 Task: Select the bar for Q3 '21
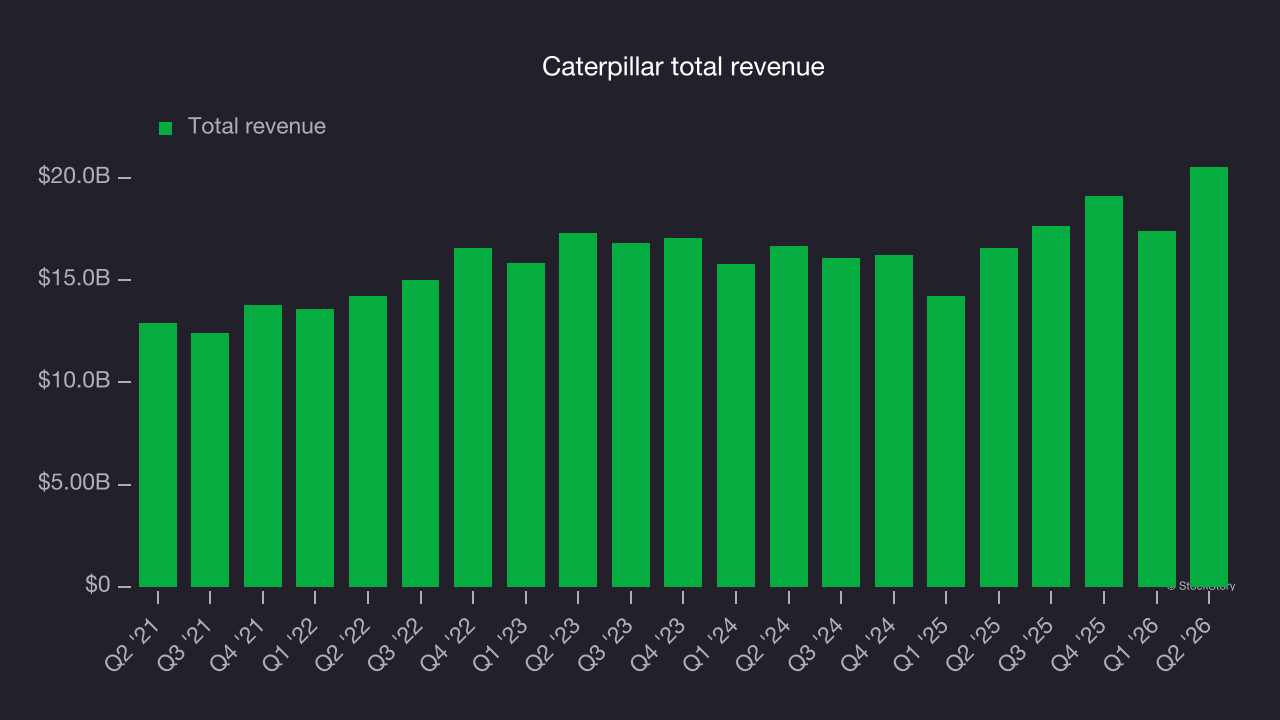tap(210, 460)
